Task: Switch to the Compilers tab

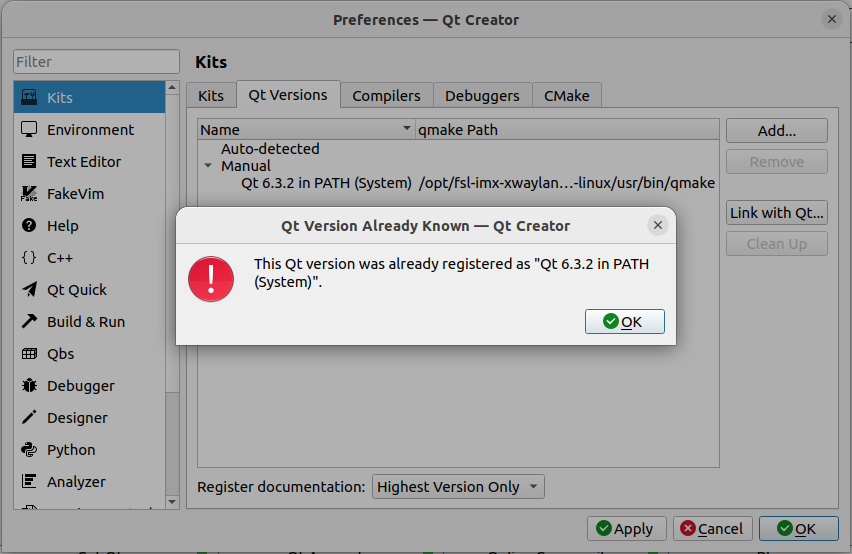Action: (x=386, y=96)
